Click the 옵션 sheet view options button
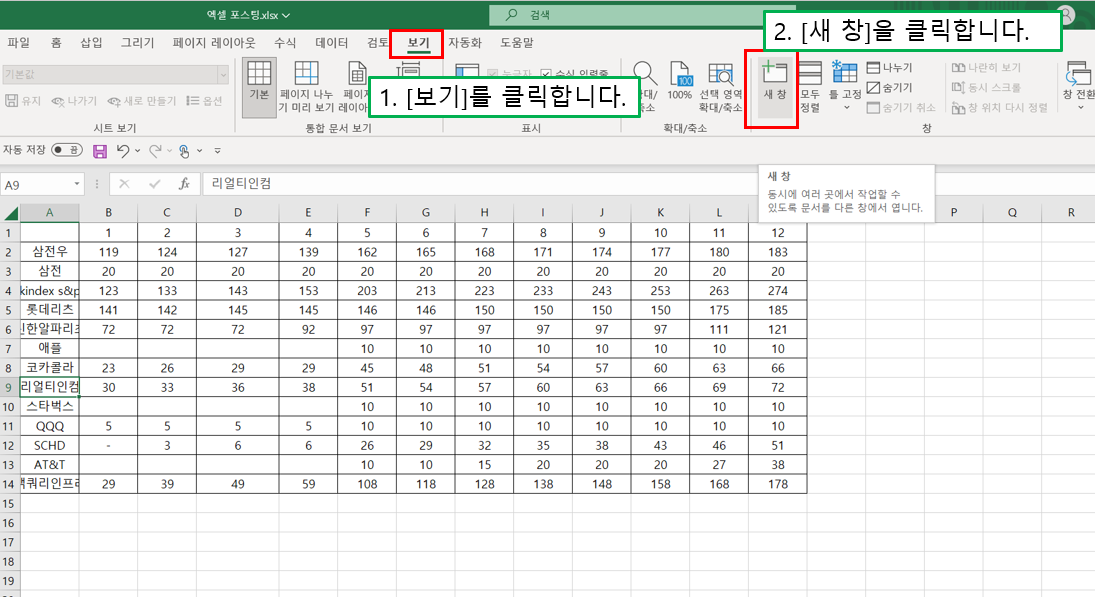This screenshot has height=597, width=1095. 204,101
